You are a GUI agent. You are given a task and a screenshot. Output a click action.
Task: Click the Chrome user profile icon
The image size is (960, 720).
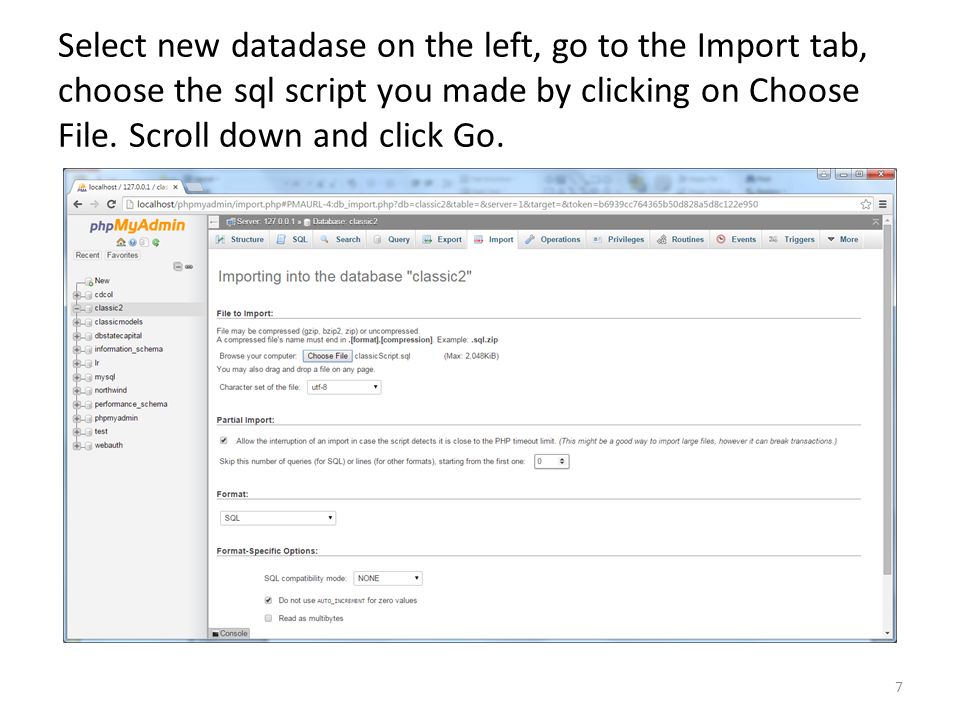(824, 174)
